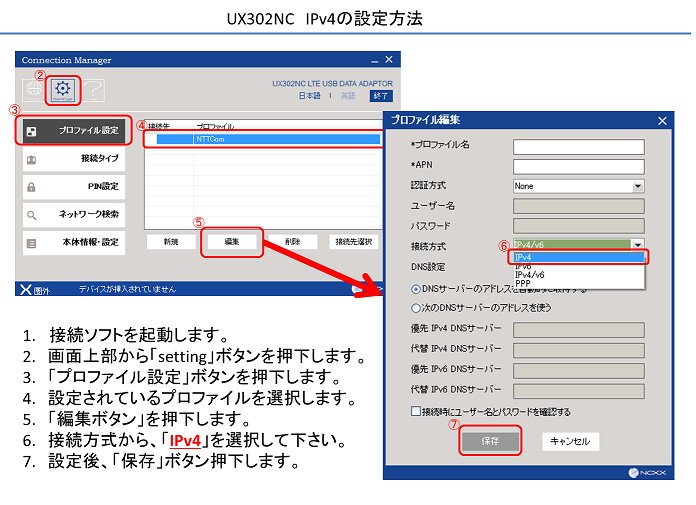This screenshot has width=696, height=505.
Task: Open the 認証方式 dropdown showing None
Action: click(x=579, y=186)
